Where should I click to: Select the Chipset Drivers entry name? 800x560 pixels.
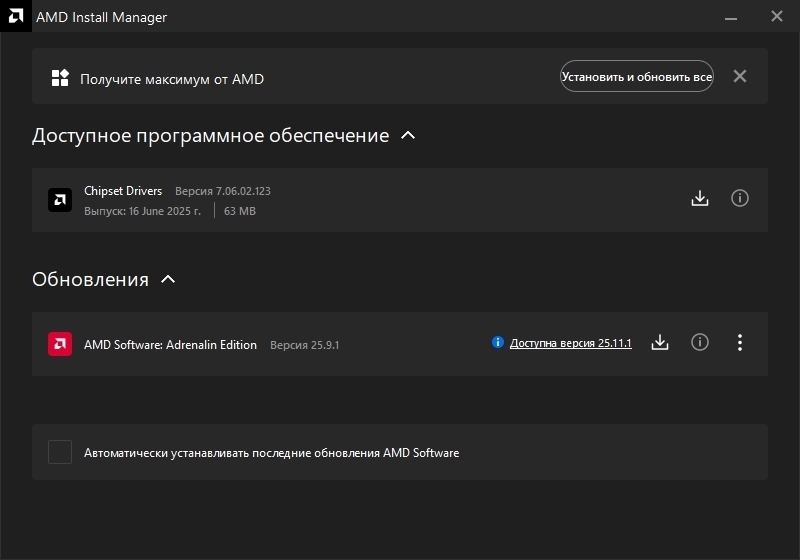[123, 191]
